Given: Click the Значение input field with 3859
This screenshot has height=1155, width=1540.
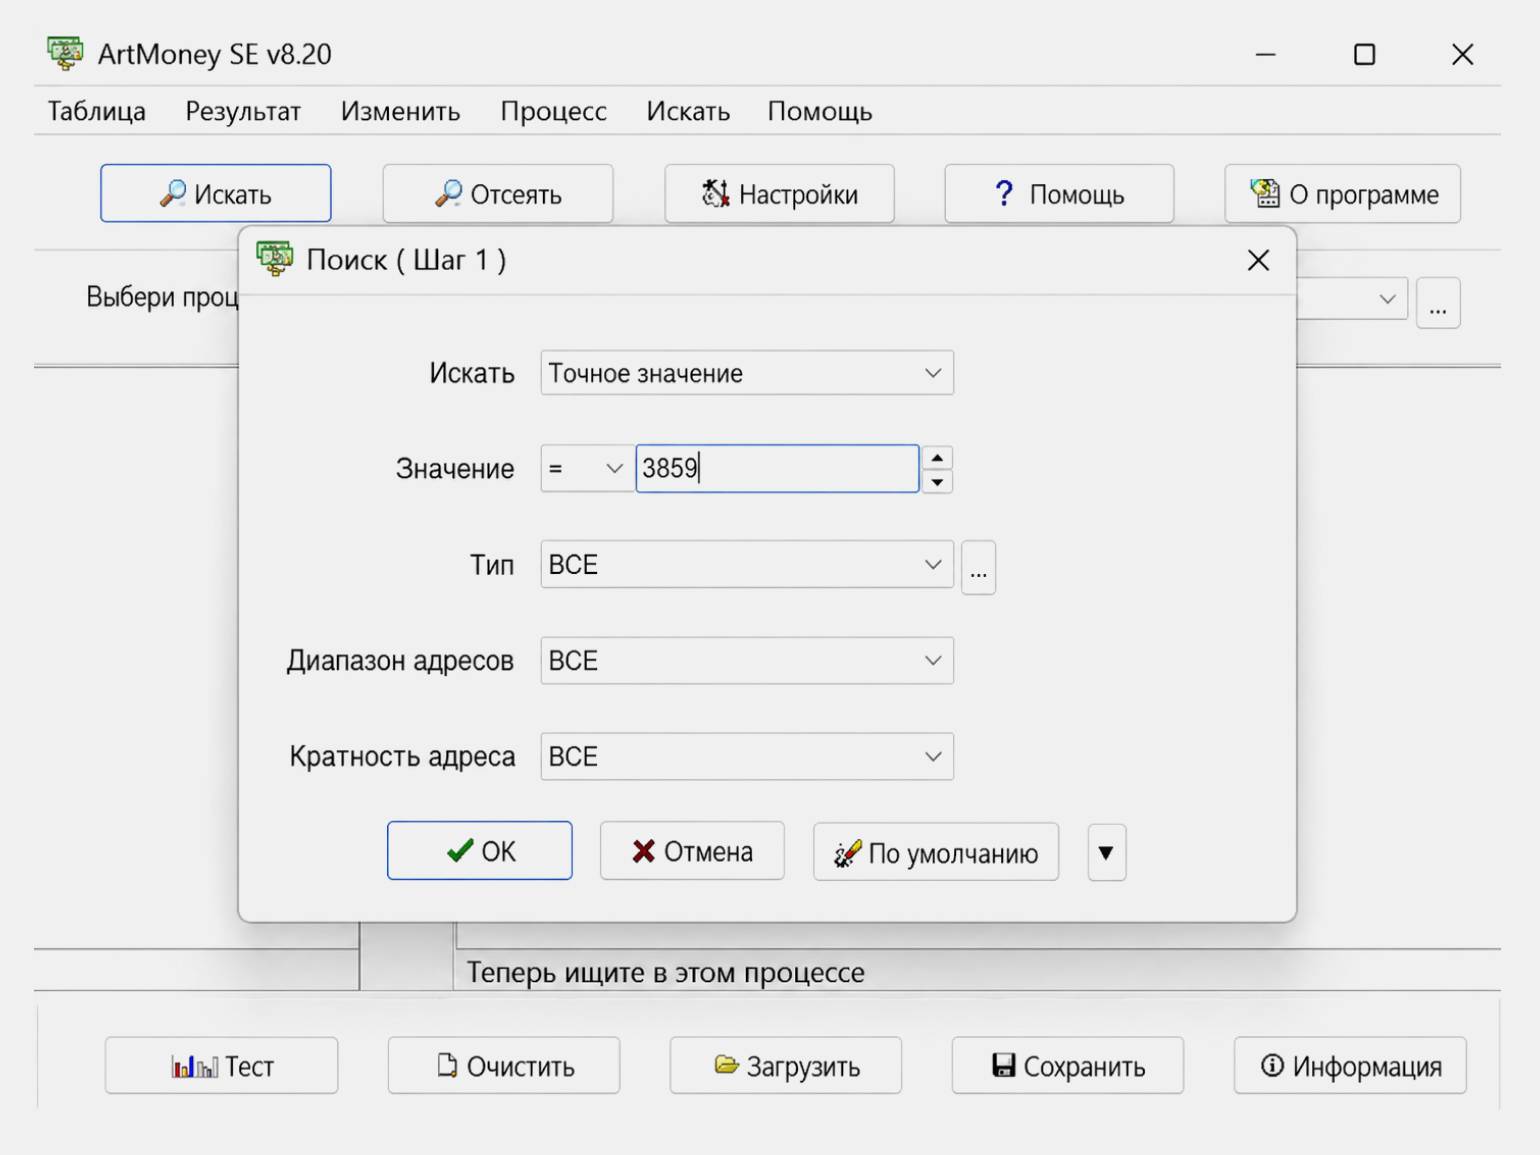Looking at the screenshot, I should [777, 468].
